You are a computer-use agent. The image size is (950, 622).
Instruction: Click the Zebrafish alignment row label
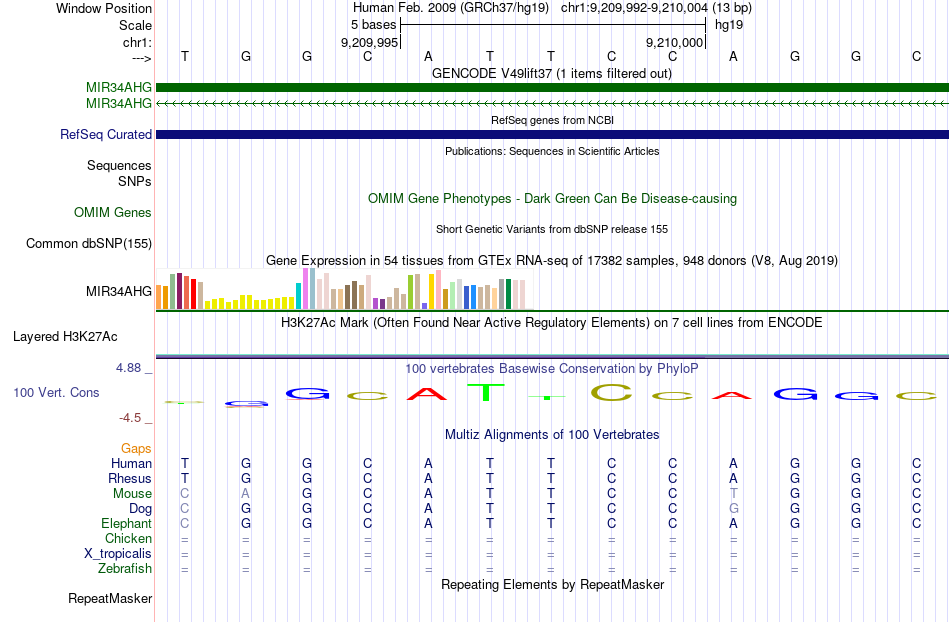coord(125,569)
